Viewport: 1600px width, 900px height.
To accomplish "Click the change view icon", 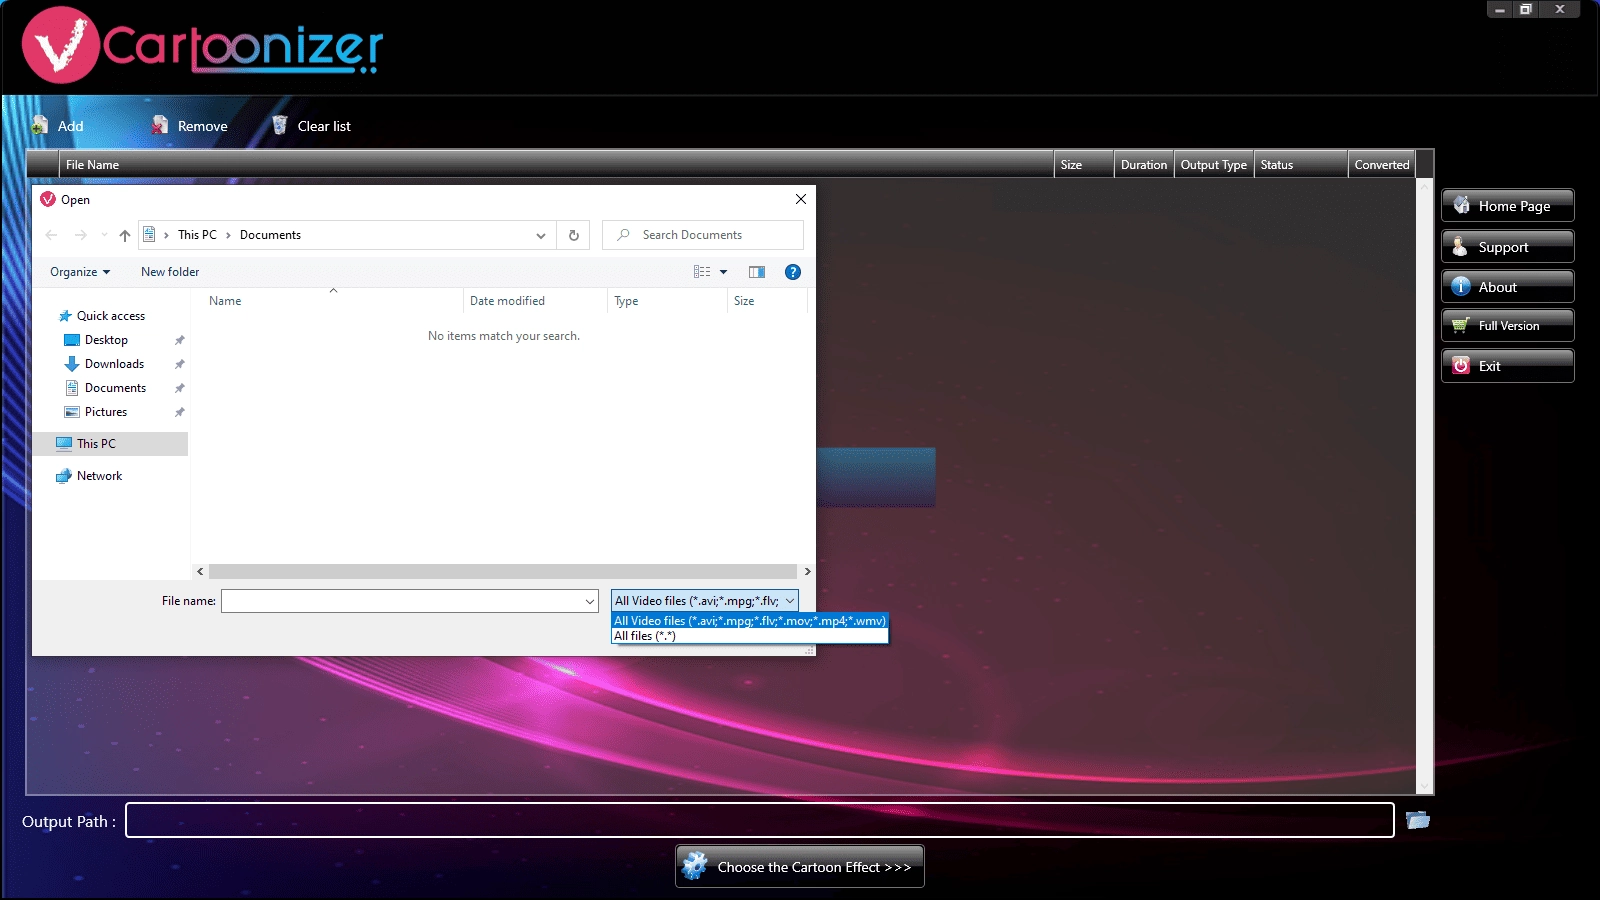I will coord(702,272).
